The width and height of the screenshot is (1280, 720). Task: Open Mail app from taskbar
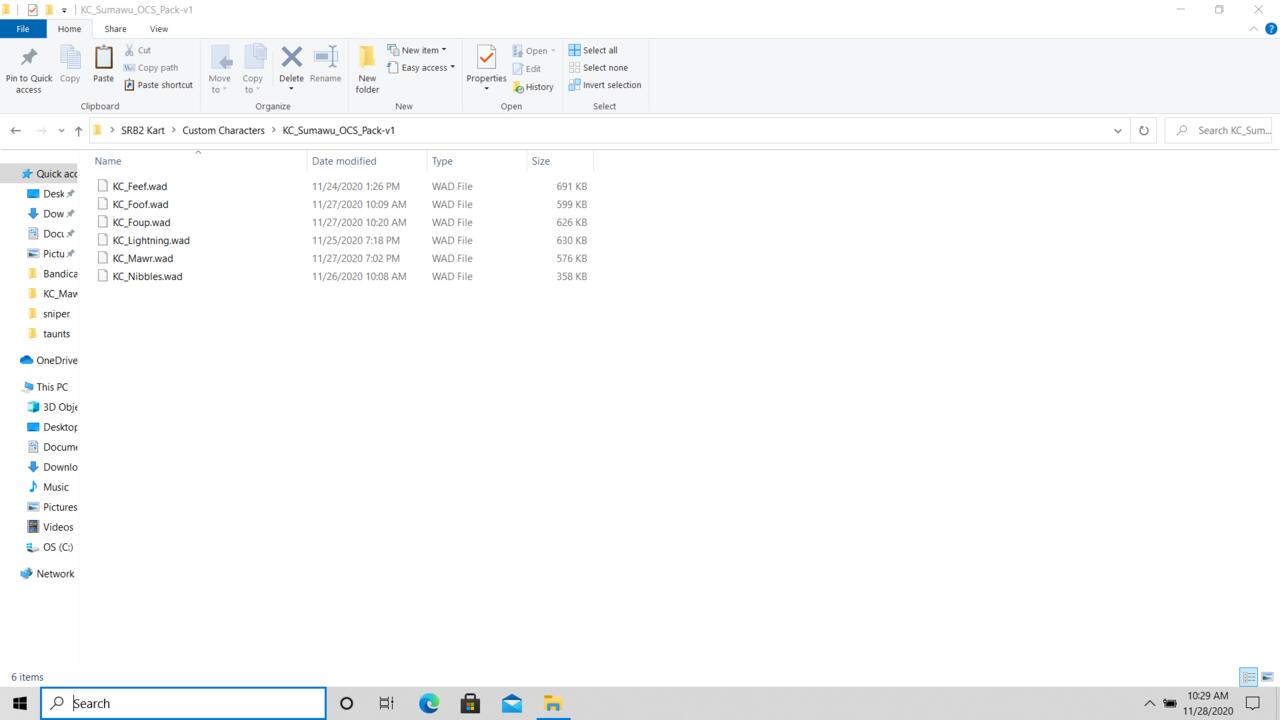point(511,703)
